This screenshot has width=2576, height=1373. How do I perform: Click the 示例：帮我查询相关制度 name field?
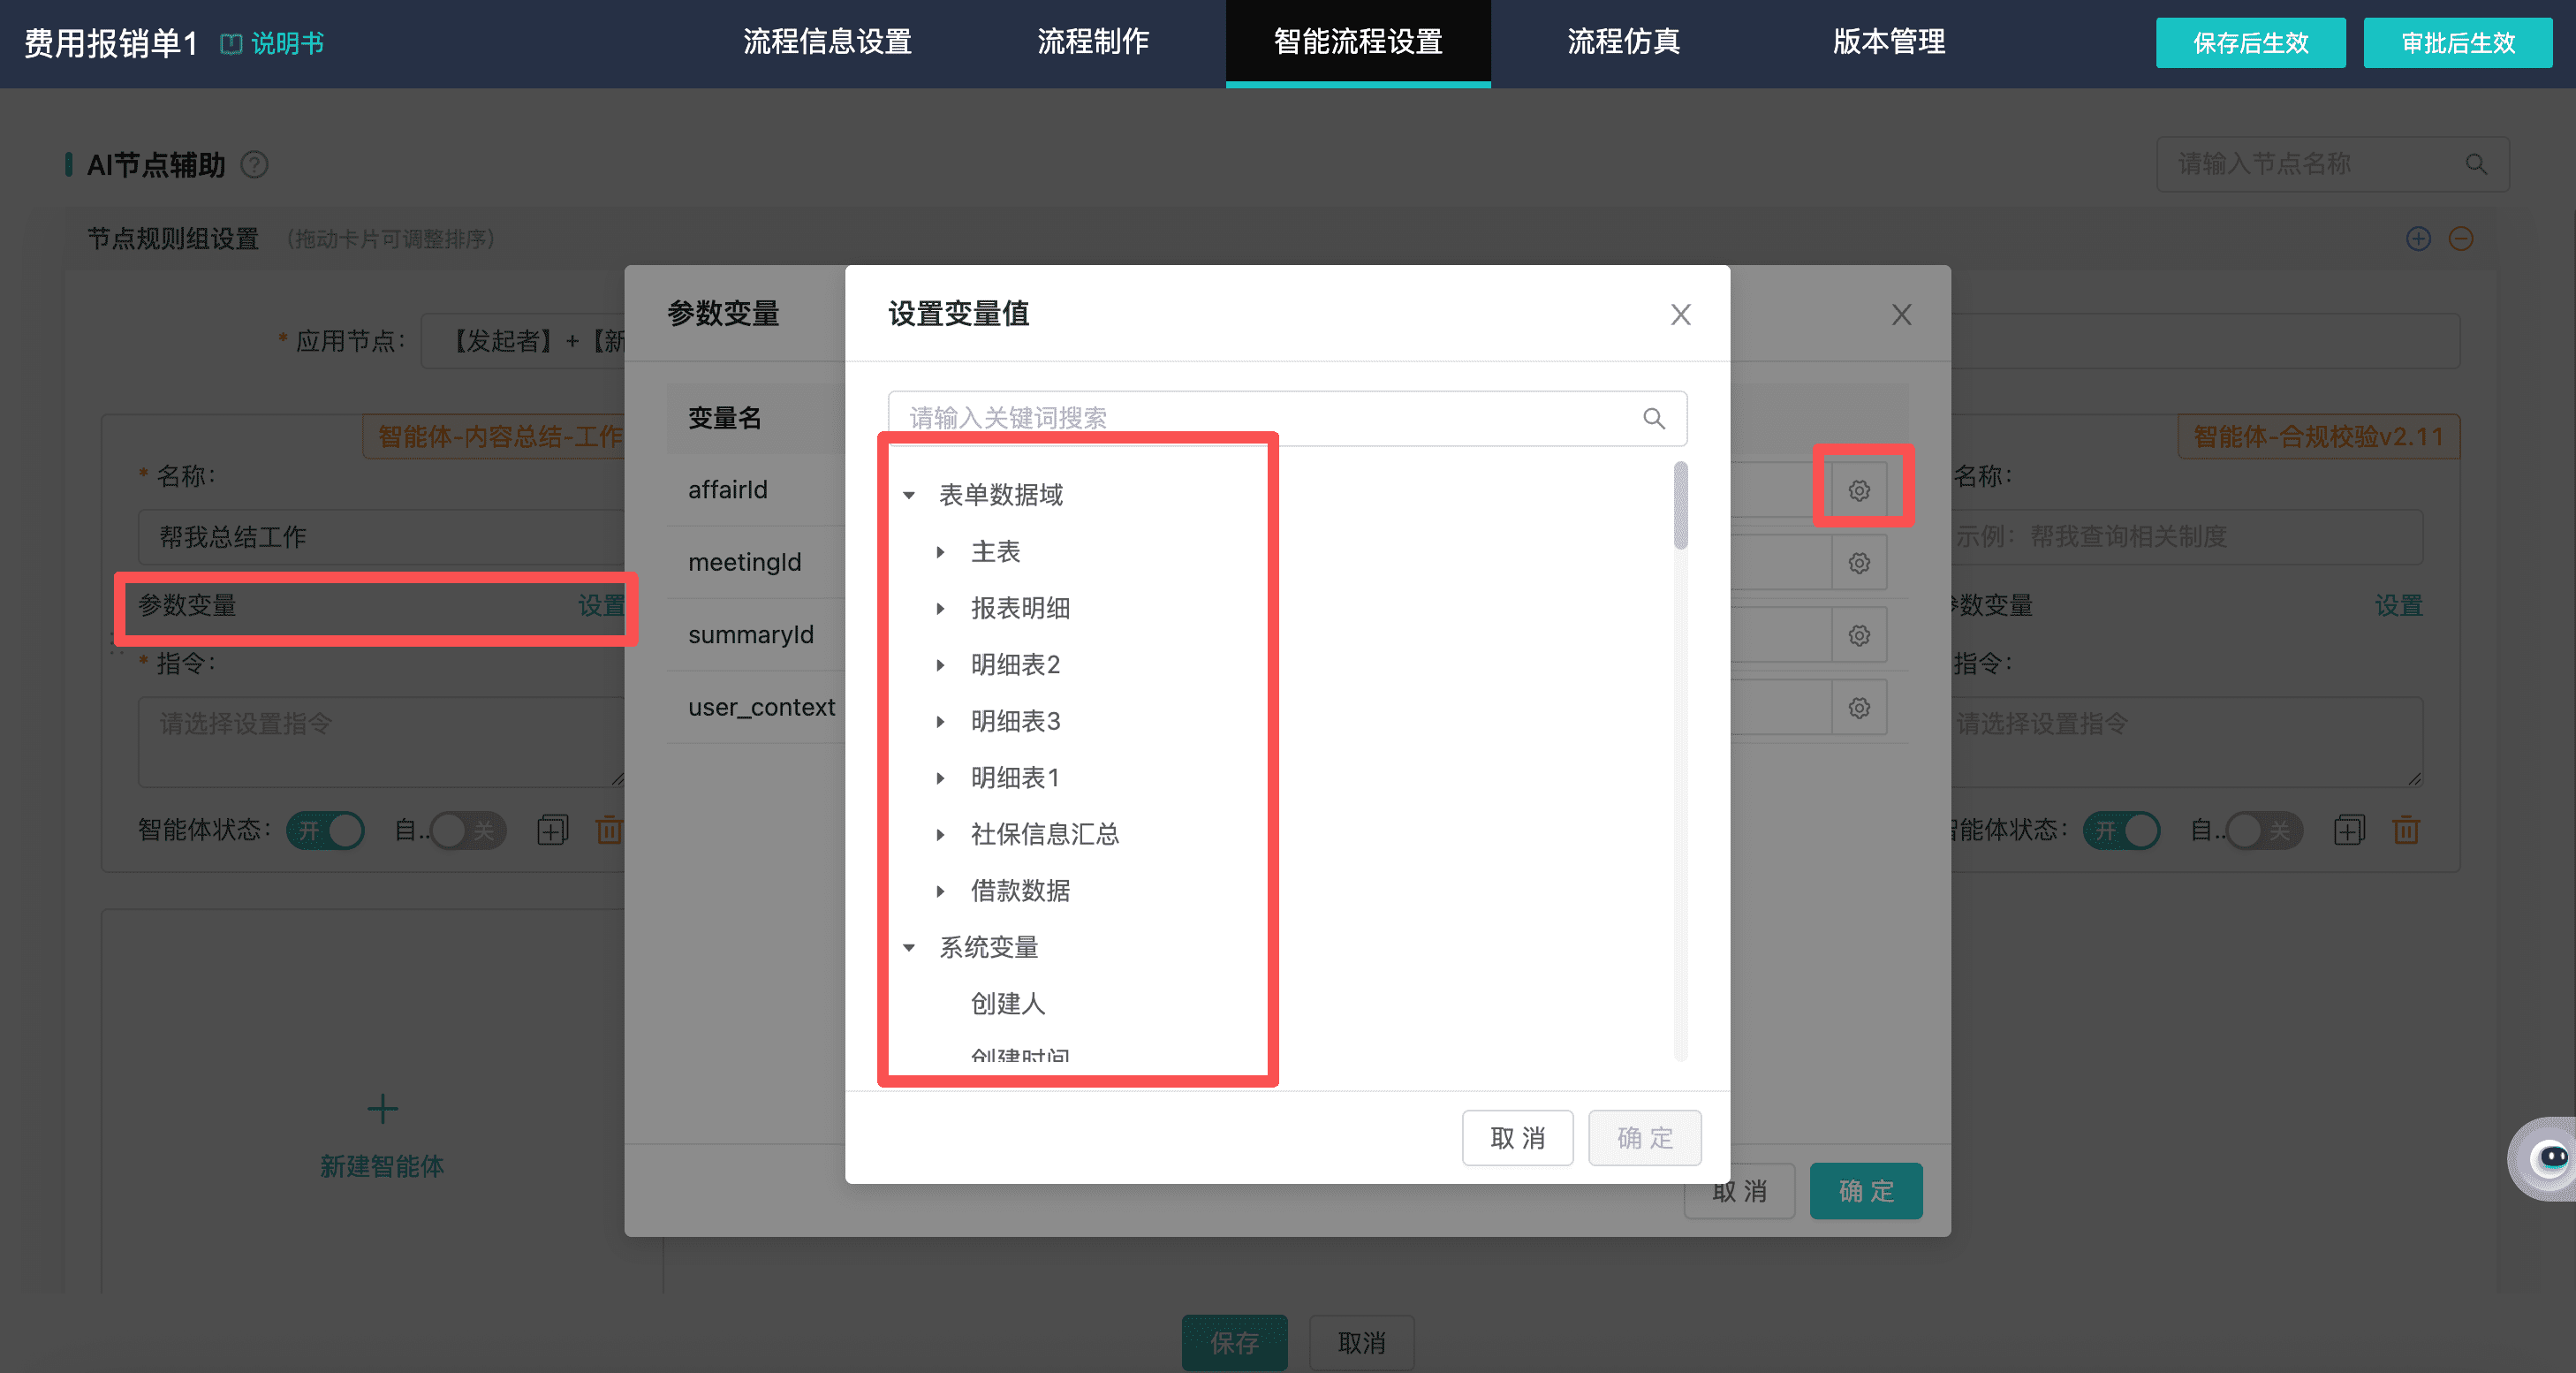pyautogui.click(x=2187, y=537)
